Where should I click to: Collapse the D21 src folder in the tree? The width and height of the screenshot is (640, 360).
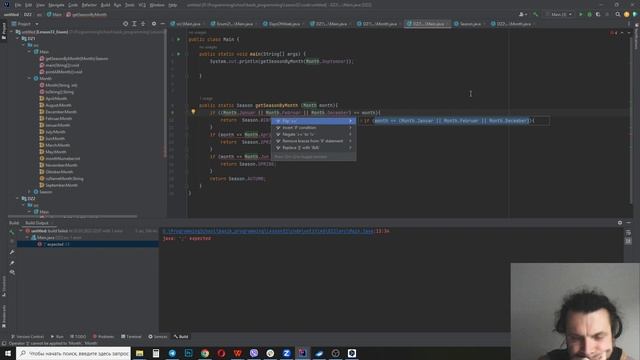(24, 45)
